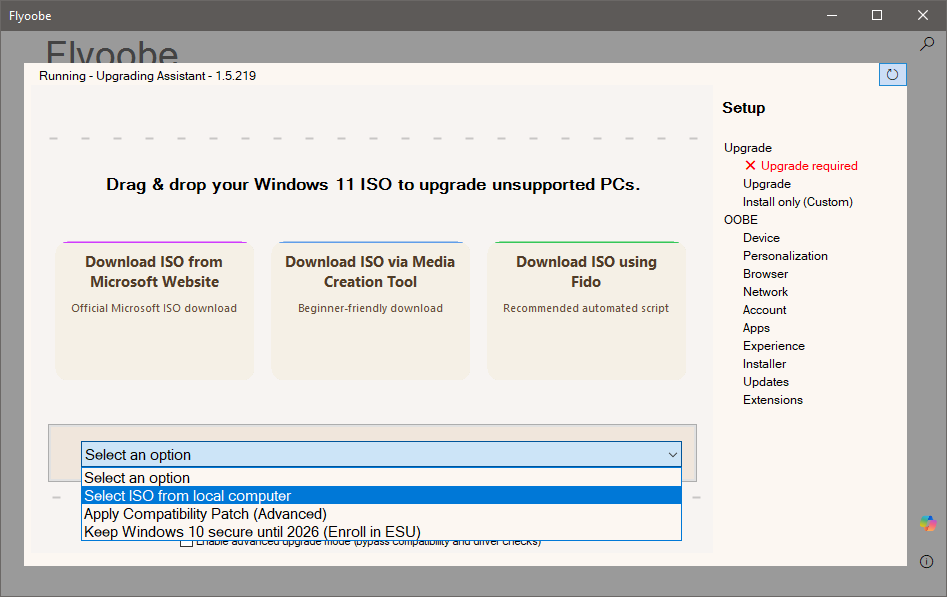Image resolution: width=947 pixels, height=597 pixels.
Task: Click the Drag & drop Windows 11 ISO heading
Action: (x=373, y=184)
